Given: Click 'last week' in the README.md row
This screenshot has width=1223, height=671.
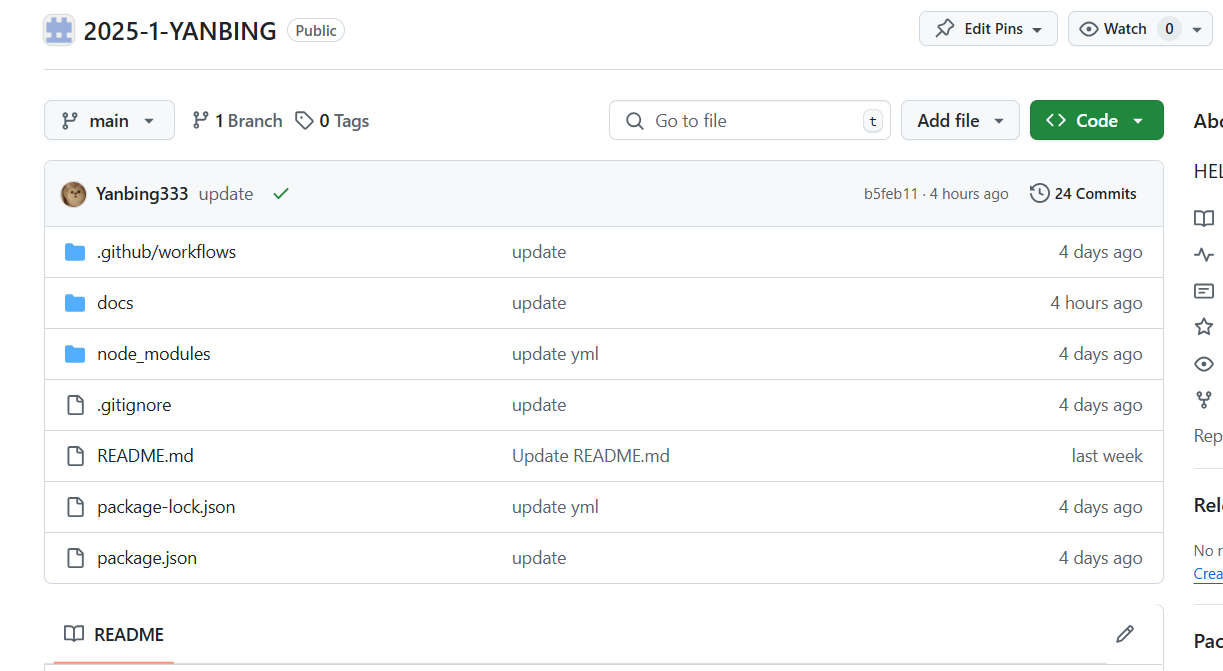Looking at the screenshot, I should click(x=1107, y=456).
